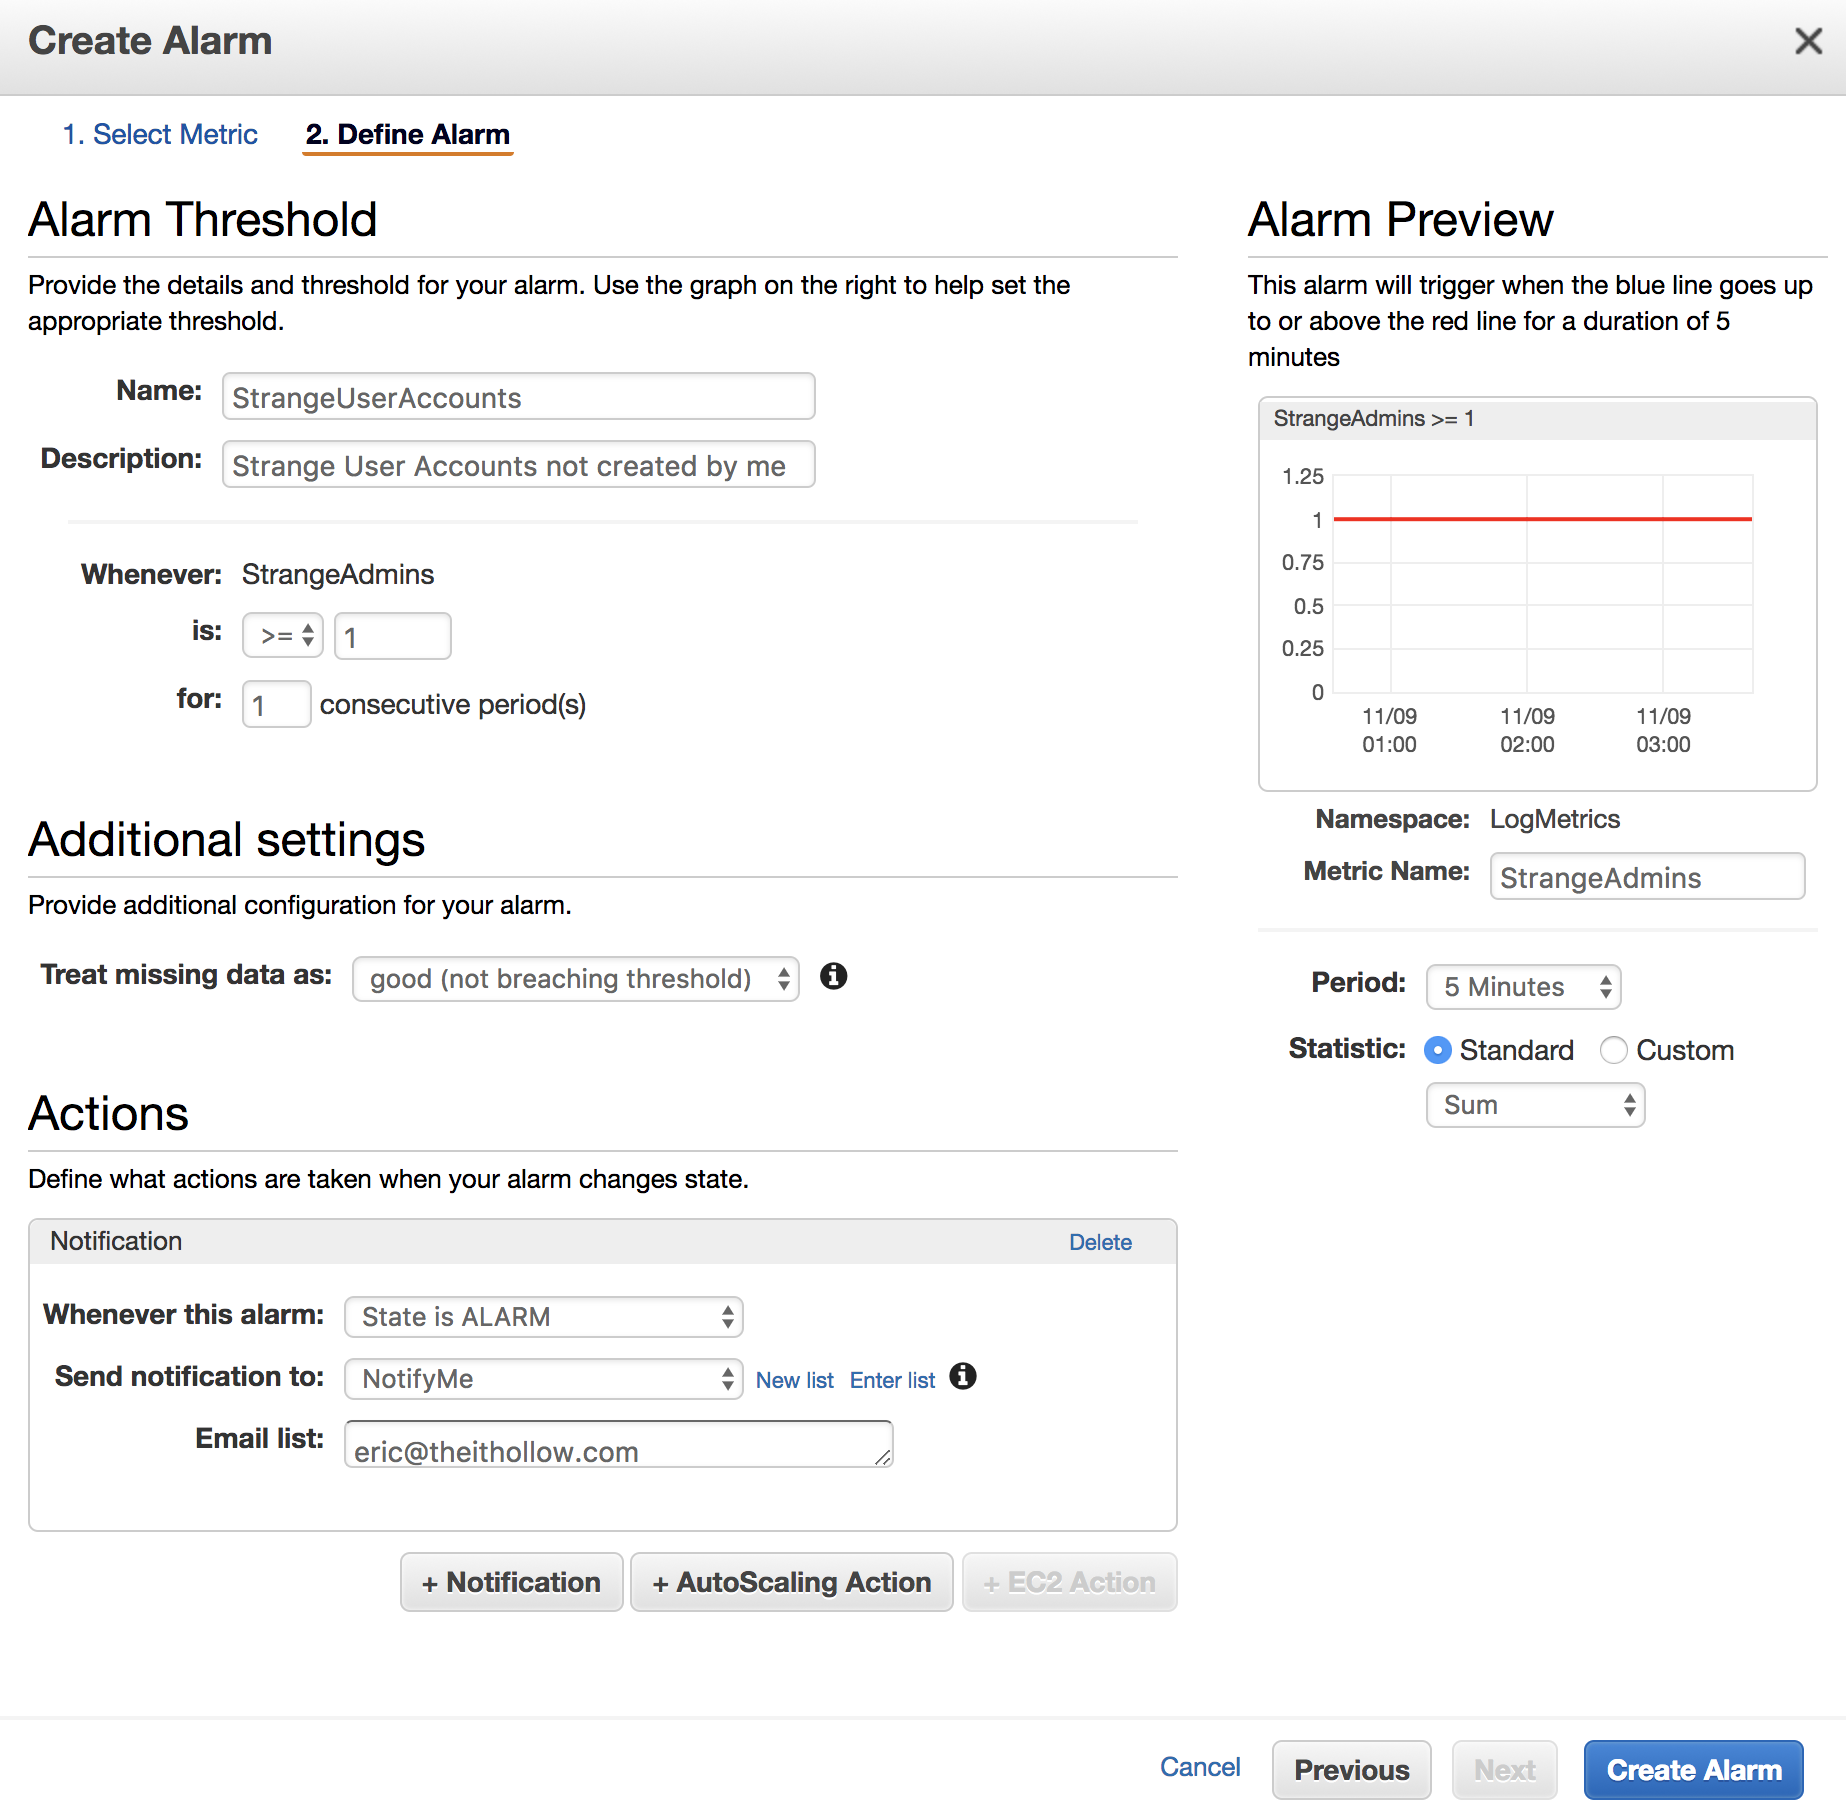The width and height of the screenshot is (1846, 1812).
Task: Click info icon beside Treat missing data
Action: coord(833,976)
